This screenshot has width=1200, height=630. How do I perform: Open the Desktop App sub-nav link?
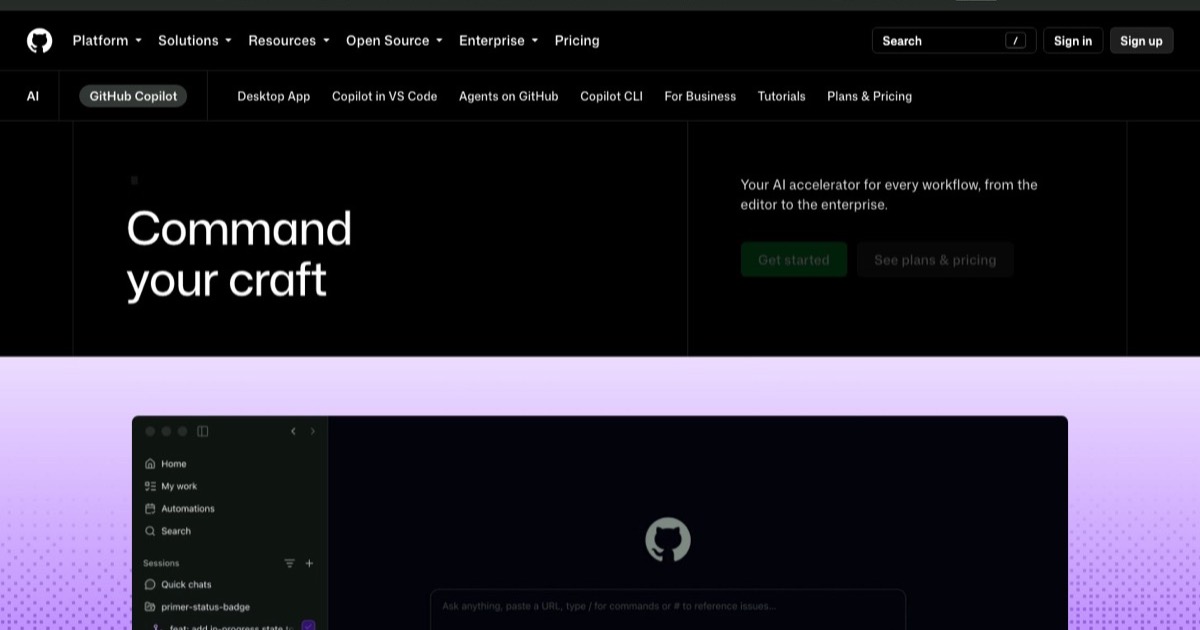274,96
